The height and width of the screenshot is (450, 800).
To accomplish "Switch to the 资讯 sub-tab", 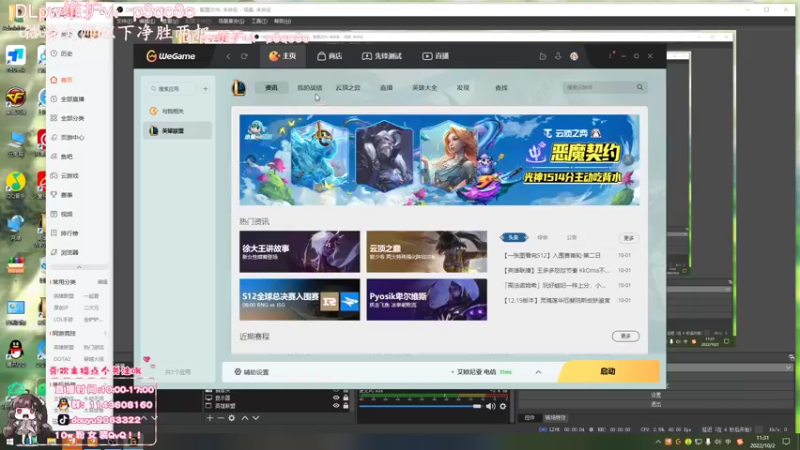I will [x=271, y=88].
